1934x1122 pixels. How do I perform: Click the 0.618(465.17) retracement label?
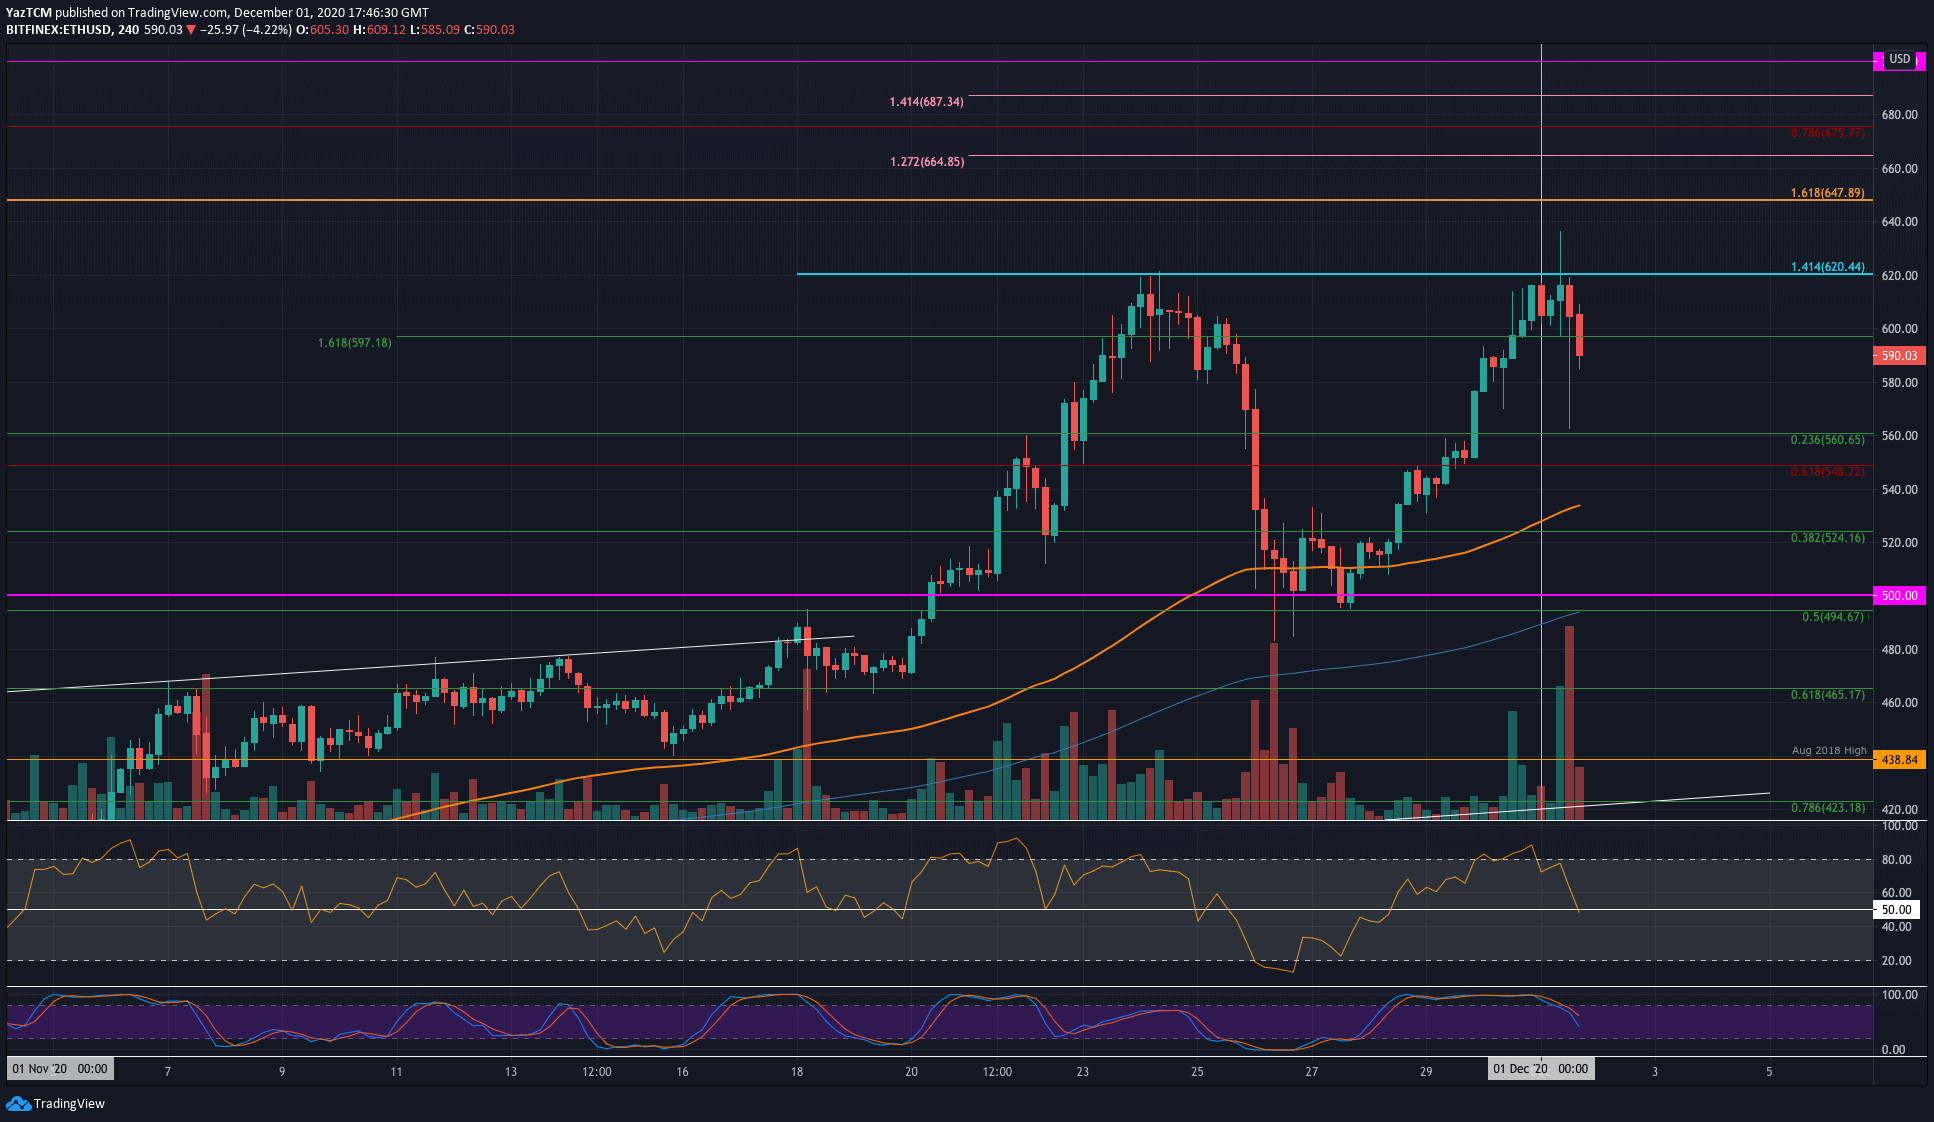(x=1828, y=695)
